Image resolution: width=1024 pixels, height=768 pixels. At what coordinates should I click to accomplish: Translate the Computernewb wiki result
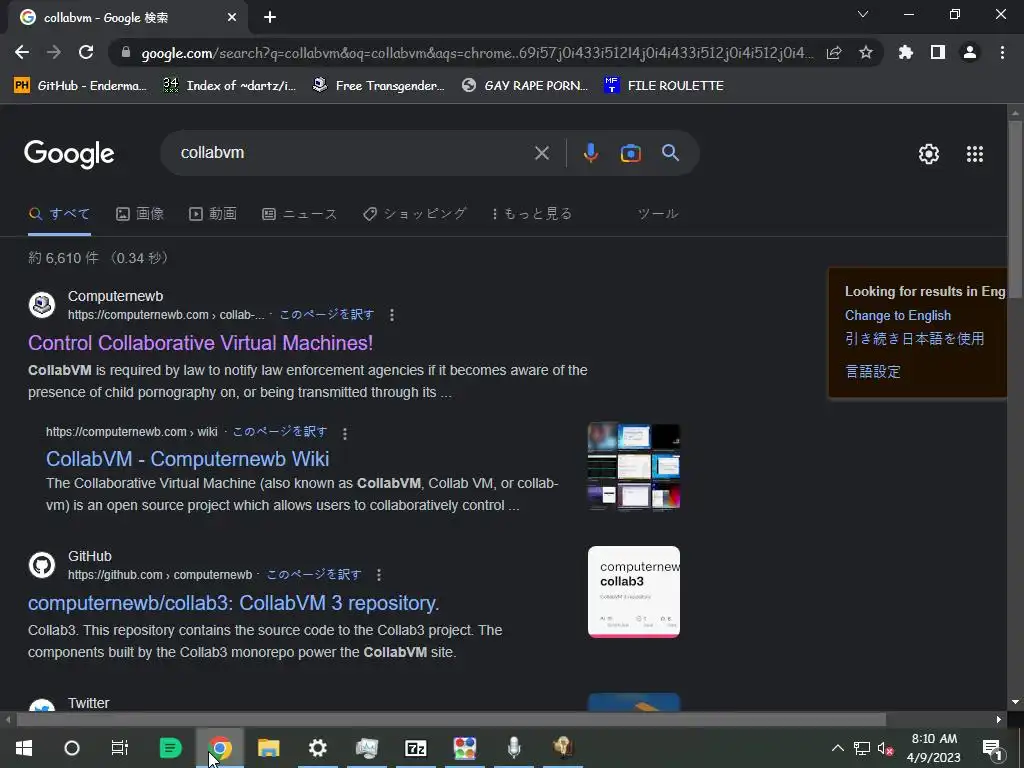click(280, 432)
